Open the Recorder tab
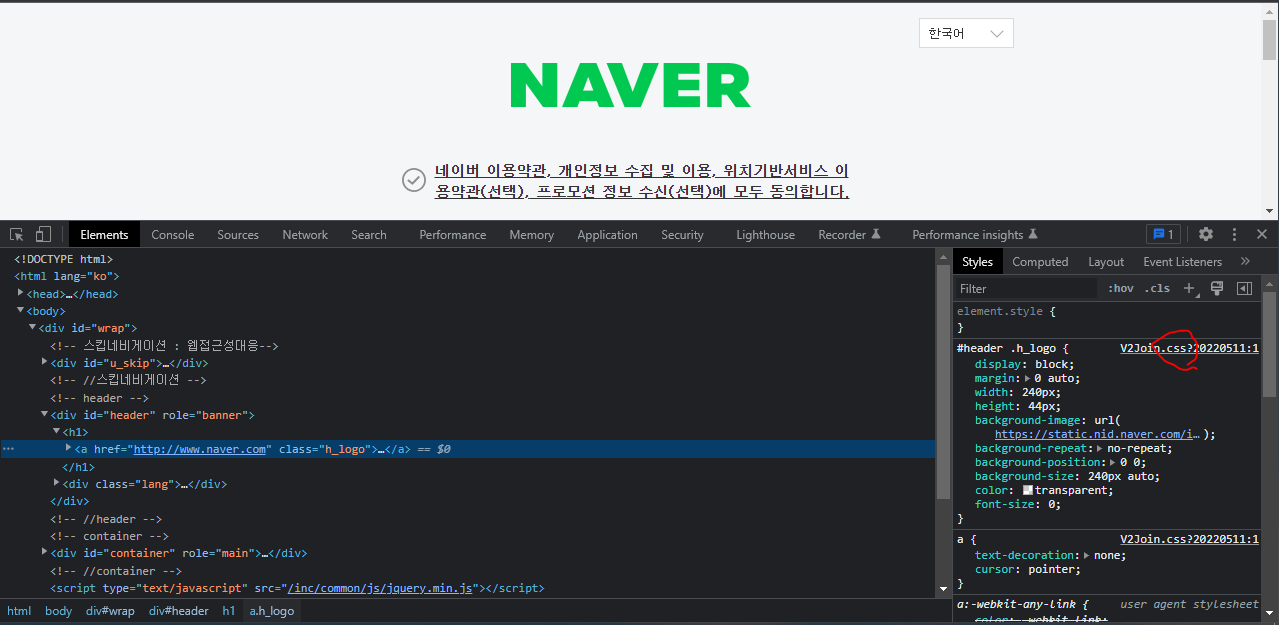Screen dimensions: 1279x625 point(849,234)
